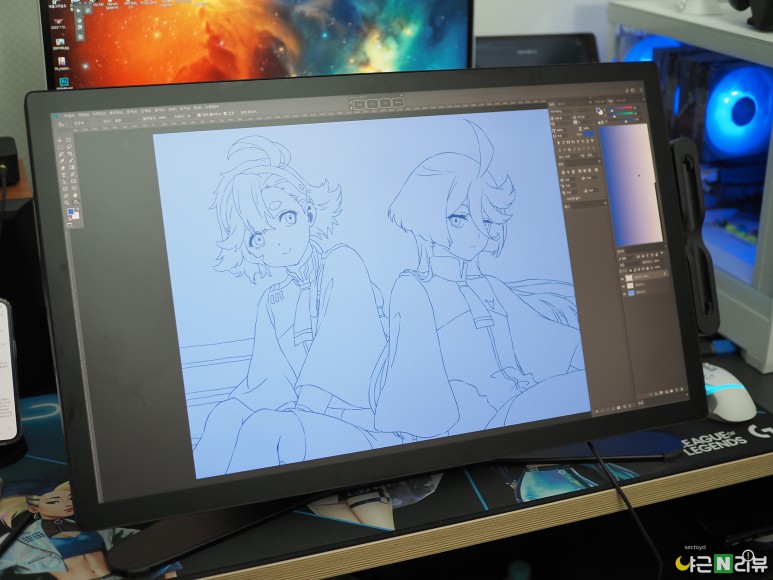
Task: Open the Help menu, last in menu bar
Action: pos(212,107)
